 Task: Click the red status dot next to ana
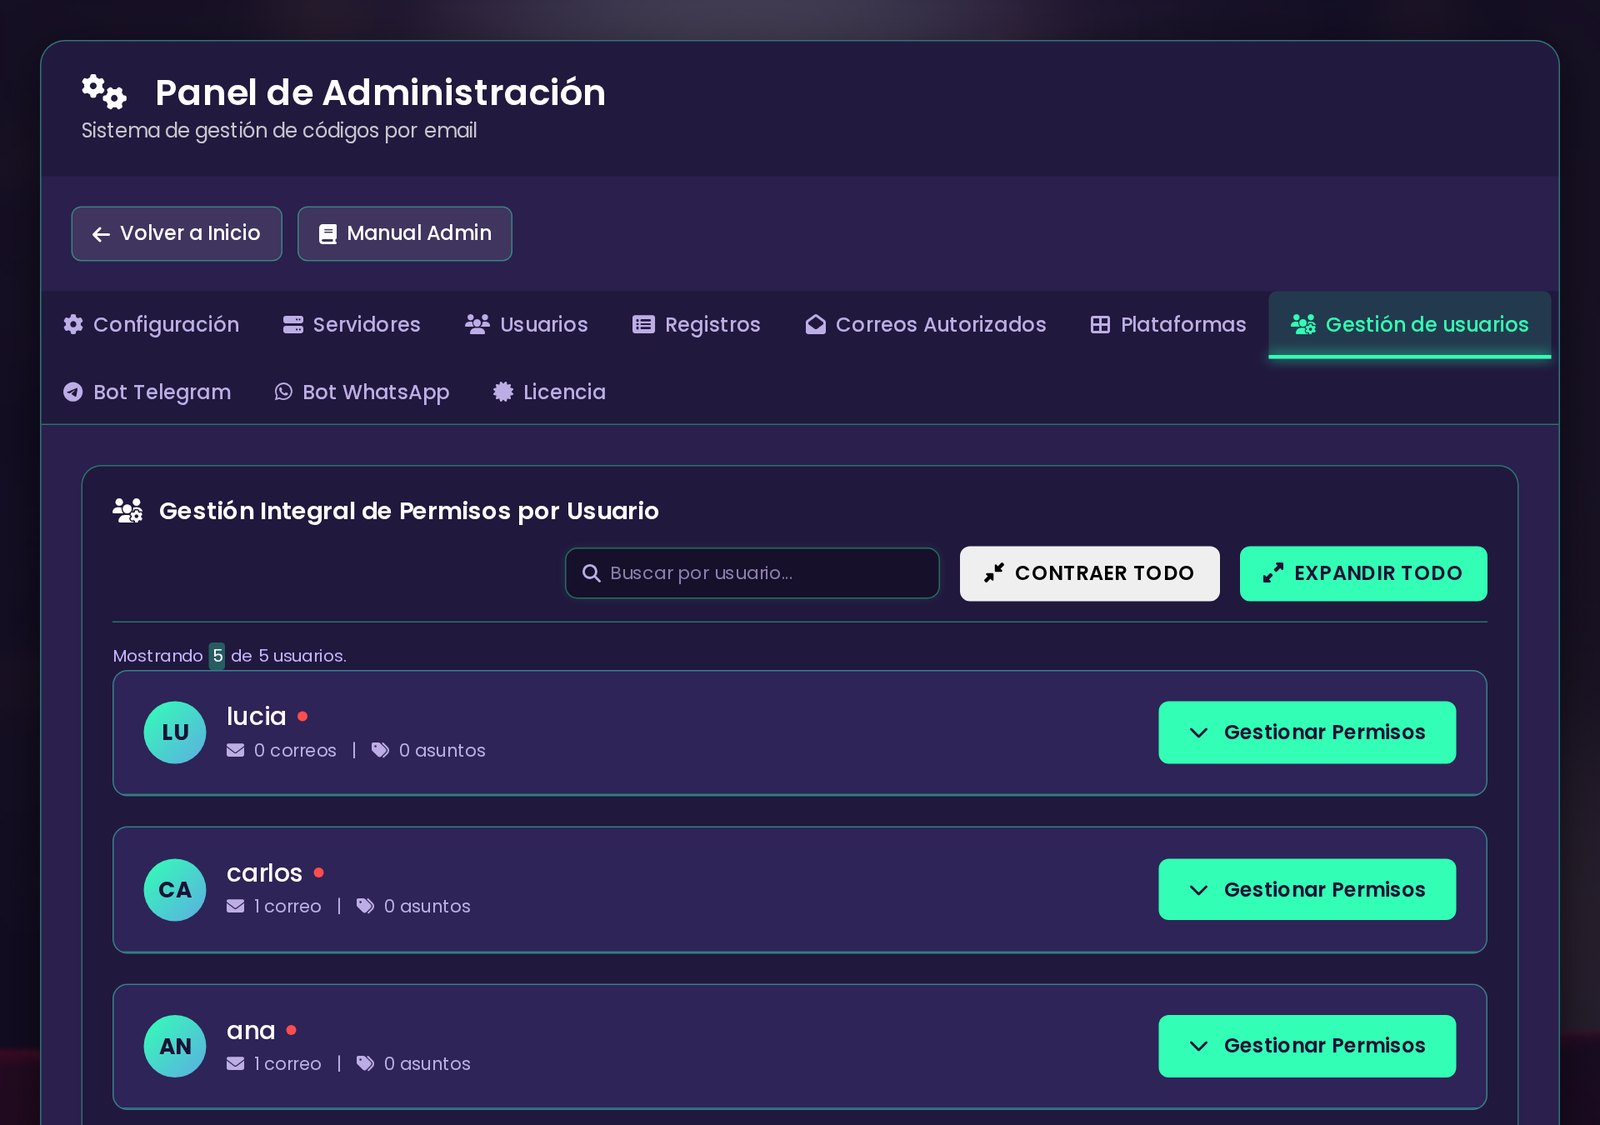(291, 1030)
